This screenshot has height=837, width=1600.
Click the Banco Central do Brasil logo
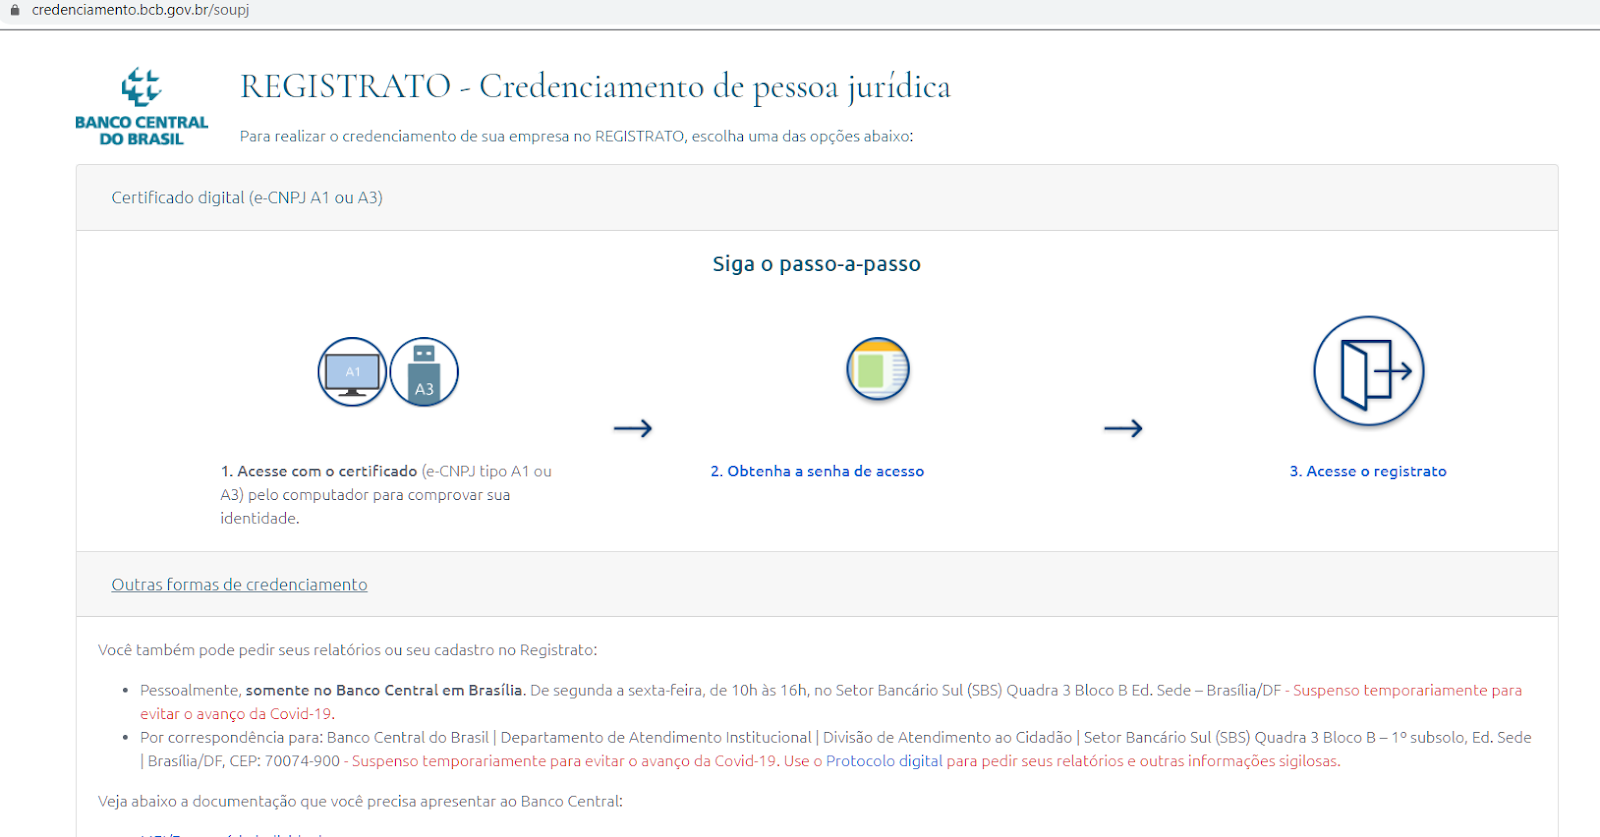coord(141,107)
